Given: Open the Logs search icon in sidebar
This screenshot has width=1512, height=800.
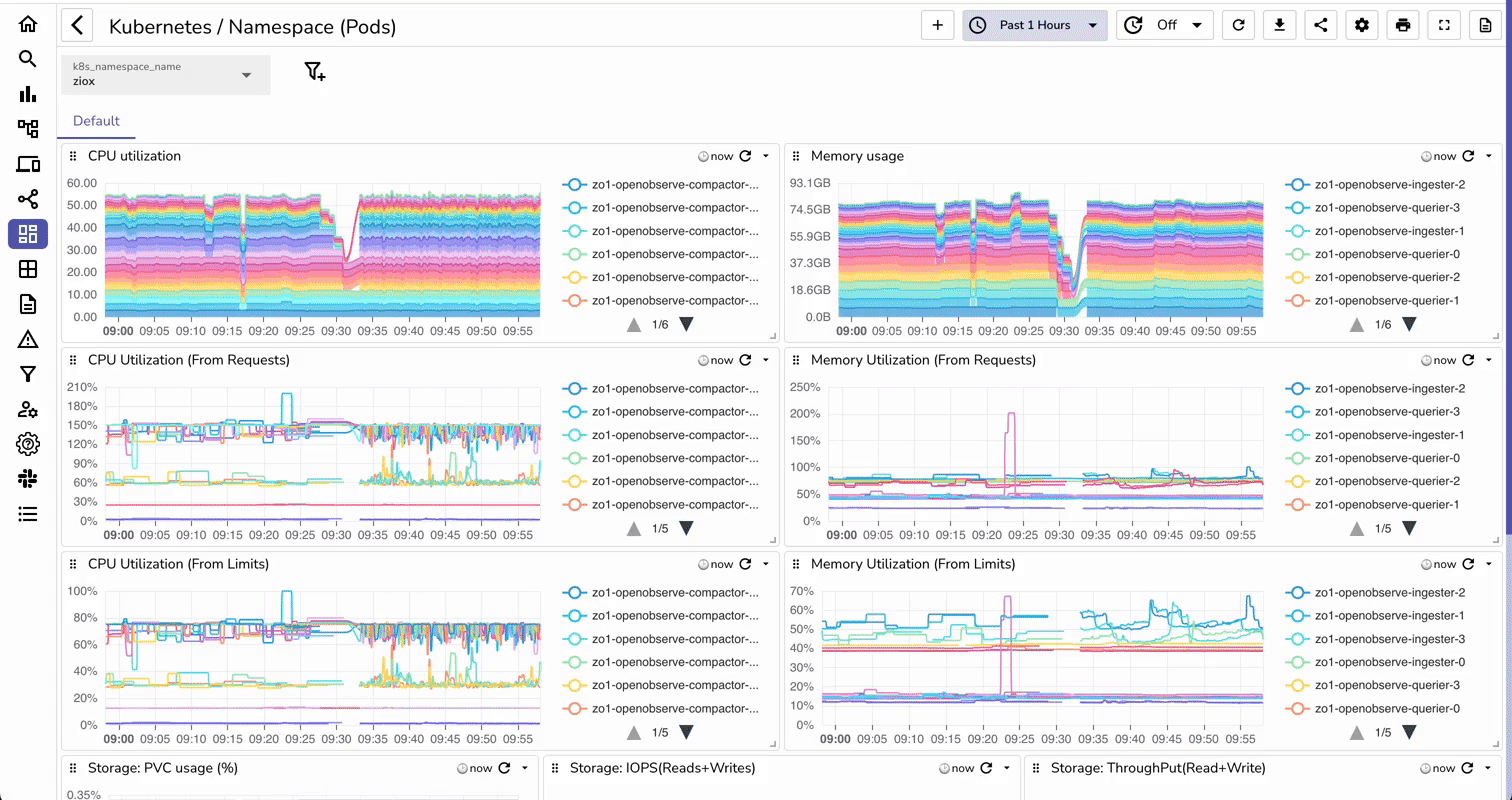Looking at the screenshot, I should point(27,58).
